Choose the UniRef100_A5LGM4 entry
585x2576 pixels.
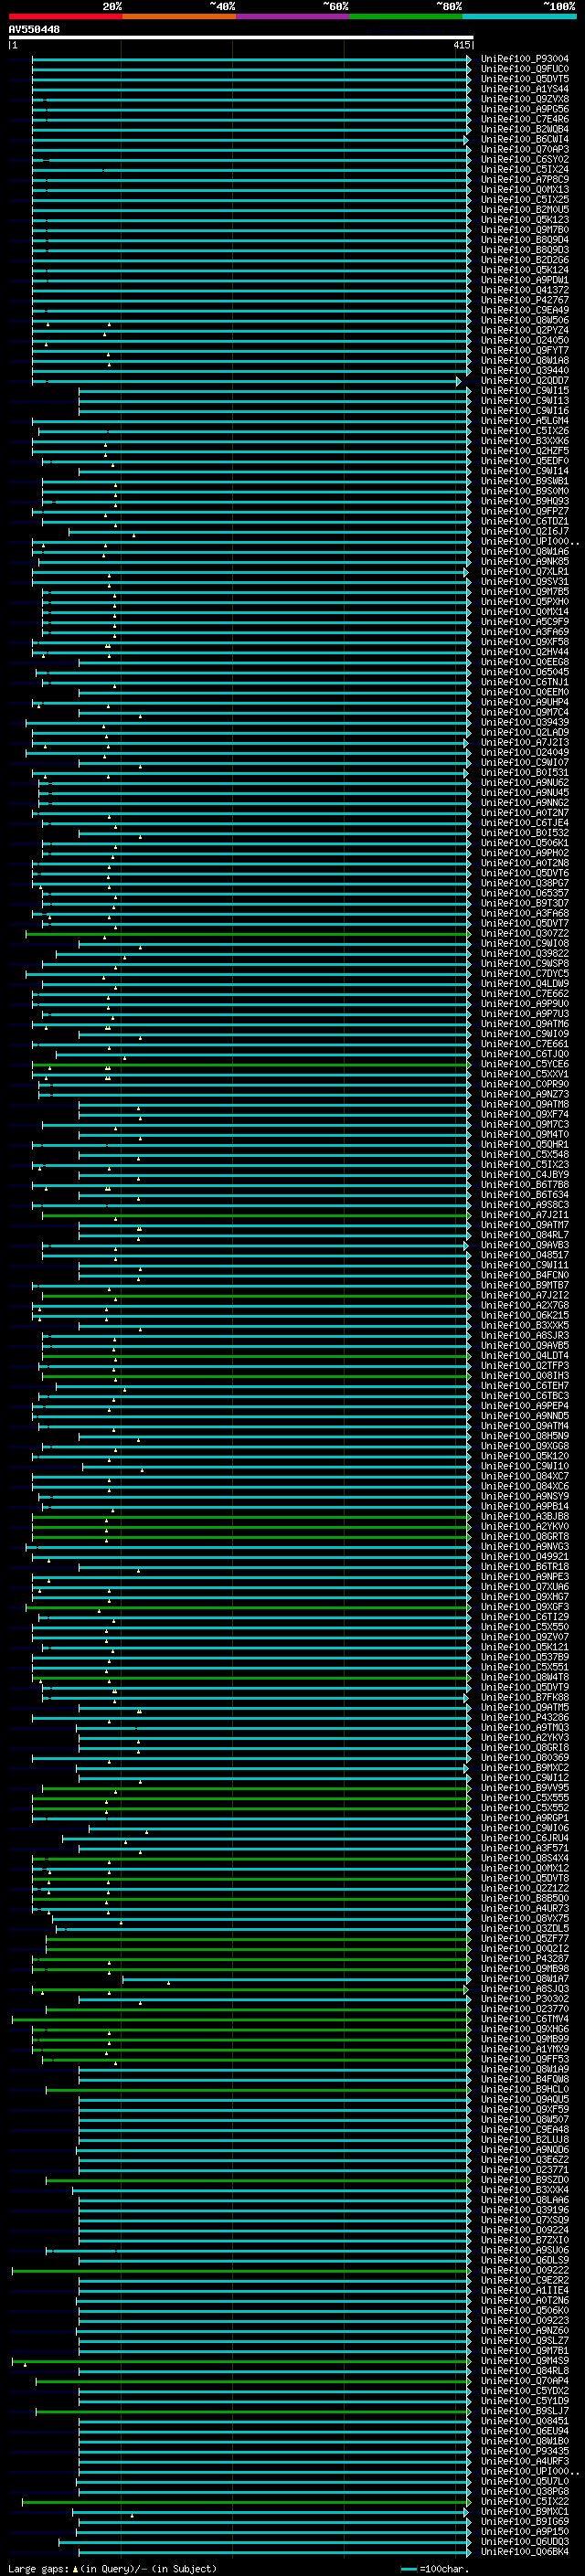[x=525, y=421]
